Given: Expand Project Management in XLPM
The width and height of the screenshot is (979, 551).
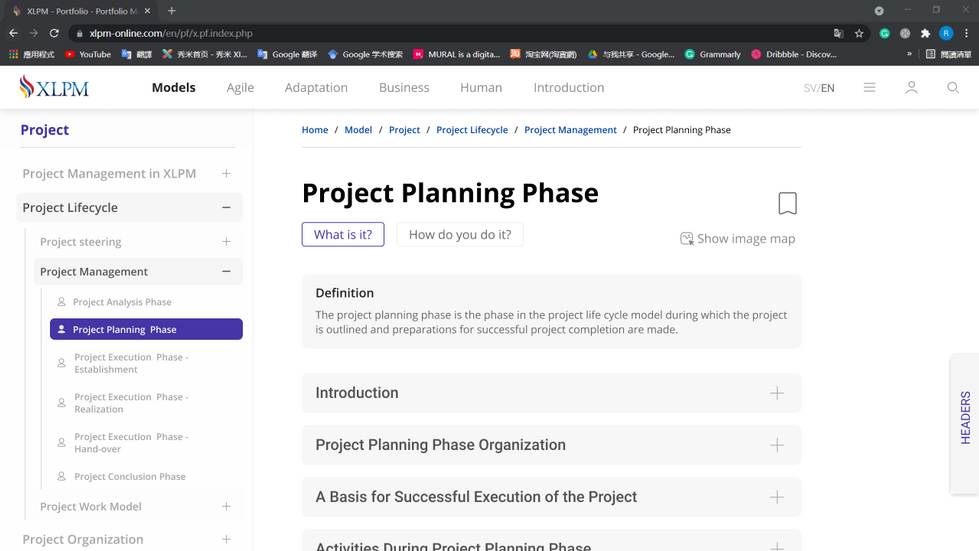Looking at the screenshot, I should point(226,173).
